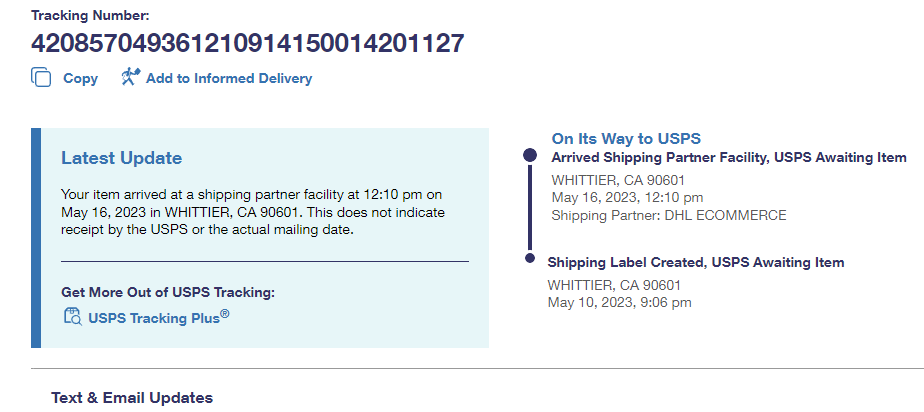924x412 pixels.
Task: Click the Shipping Label Created status title
Action: click(x=696, y=262)
